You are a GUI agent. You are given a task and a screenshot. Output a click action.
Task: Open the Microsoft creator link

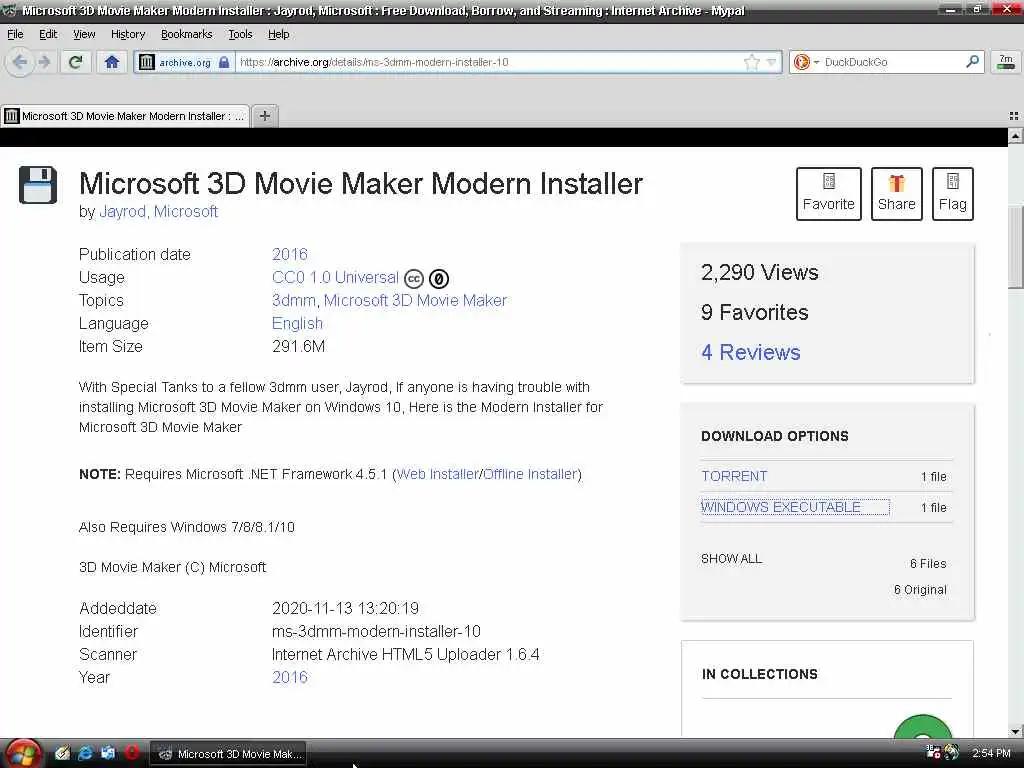(185, 212)
